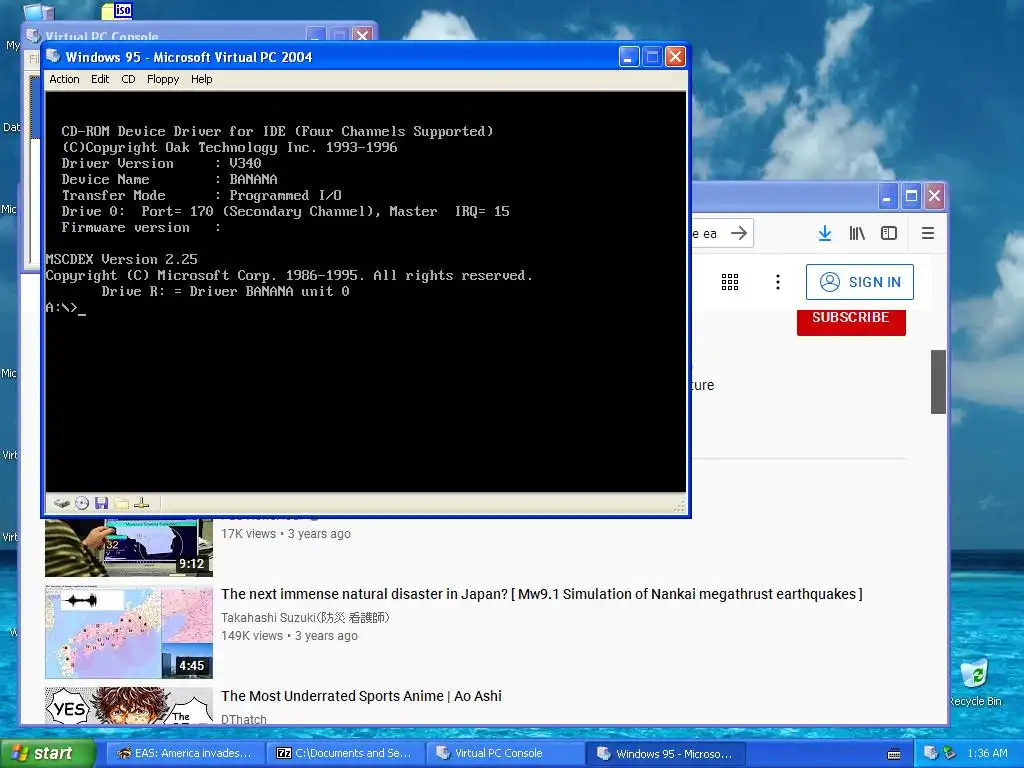Switch to the 7-Zip C:\Documents taskbar item

(x=345, y=754)
